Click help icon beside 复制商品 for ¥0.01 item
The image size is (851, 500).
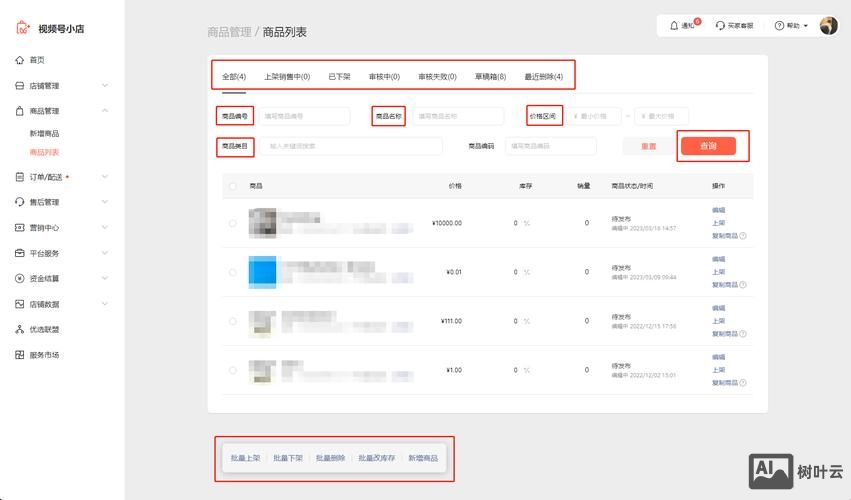point(743,284)
